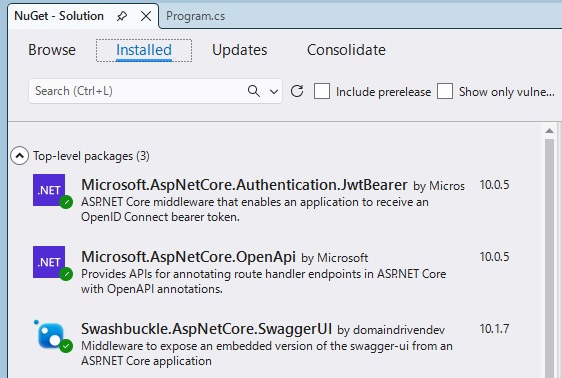
Task: Select Microsoft.AspNetCore.OpenApi package name
Action: coord(188,257)
